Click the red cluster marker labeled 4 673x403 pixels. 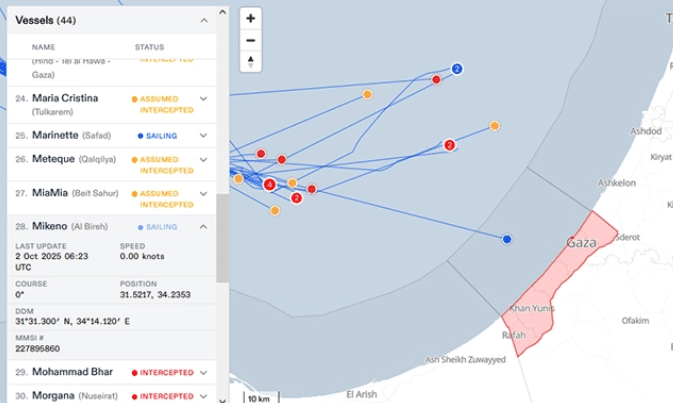click(x=270, y=184)
